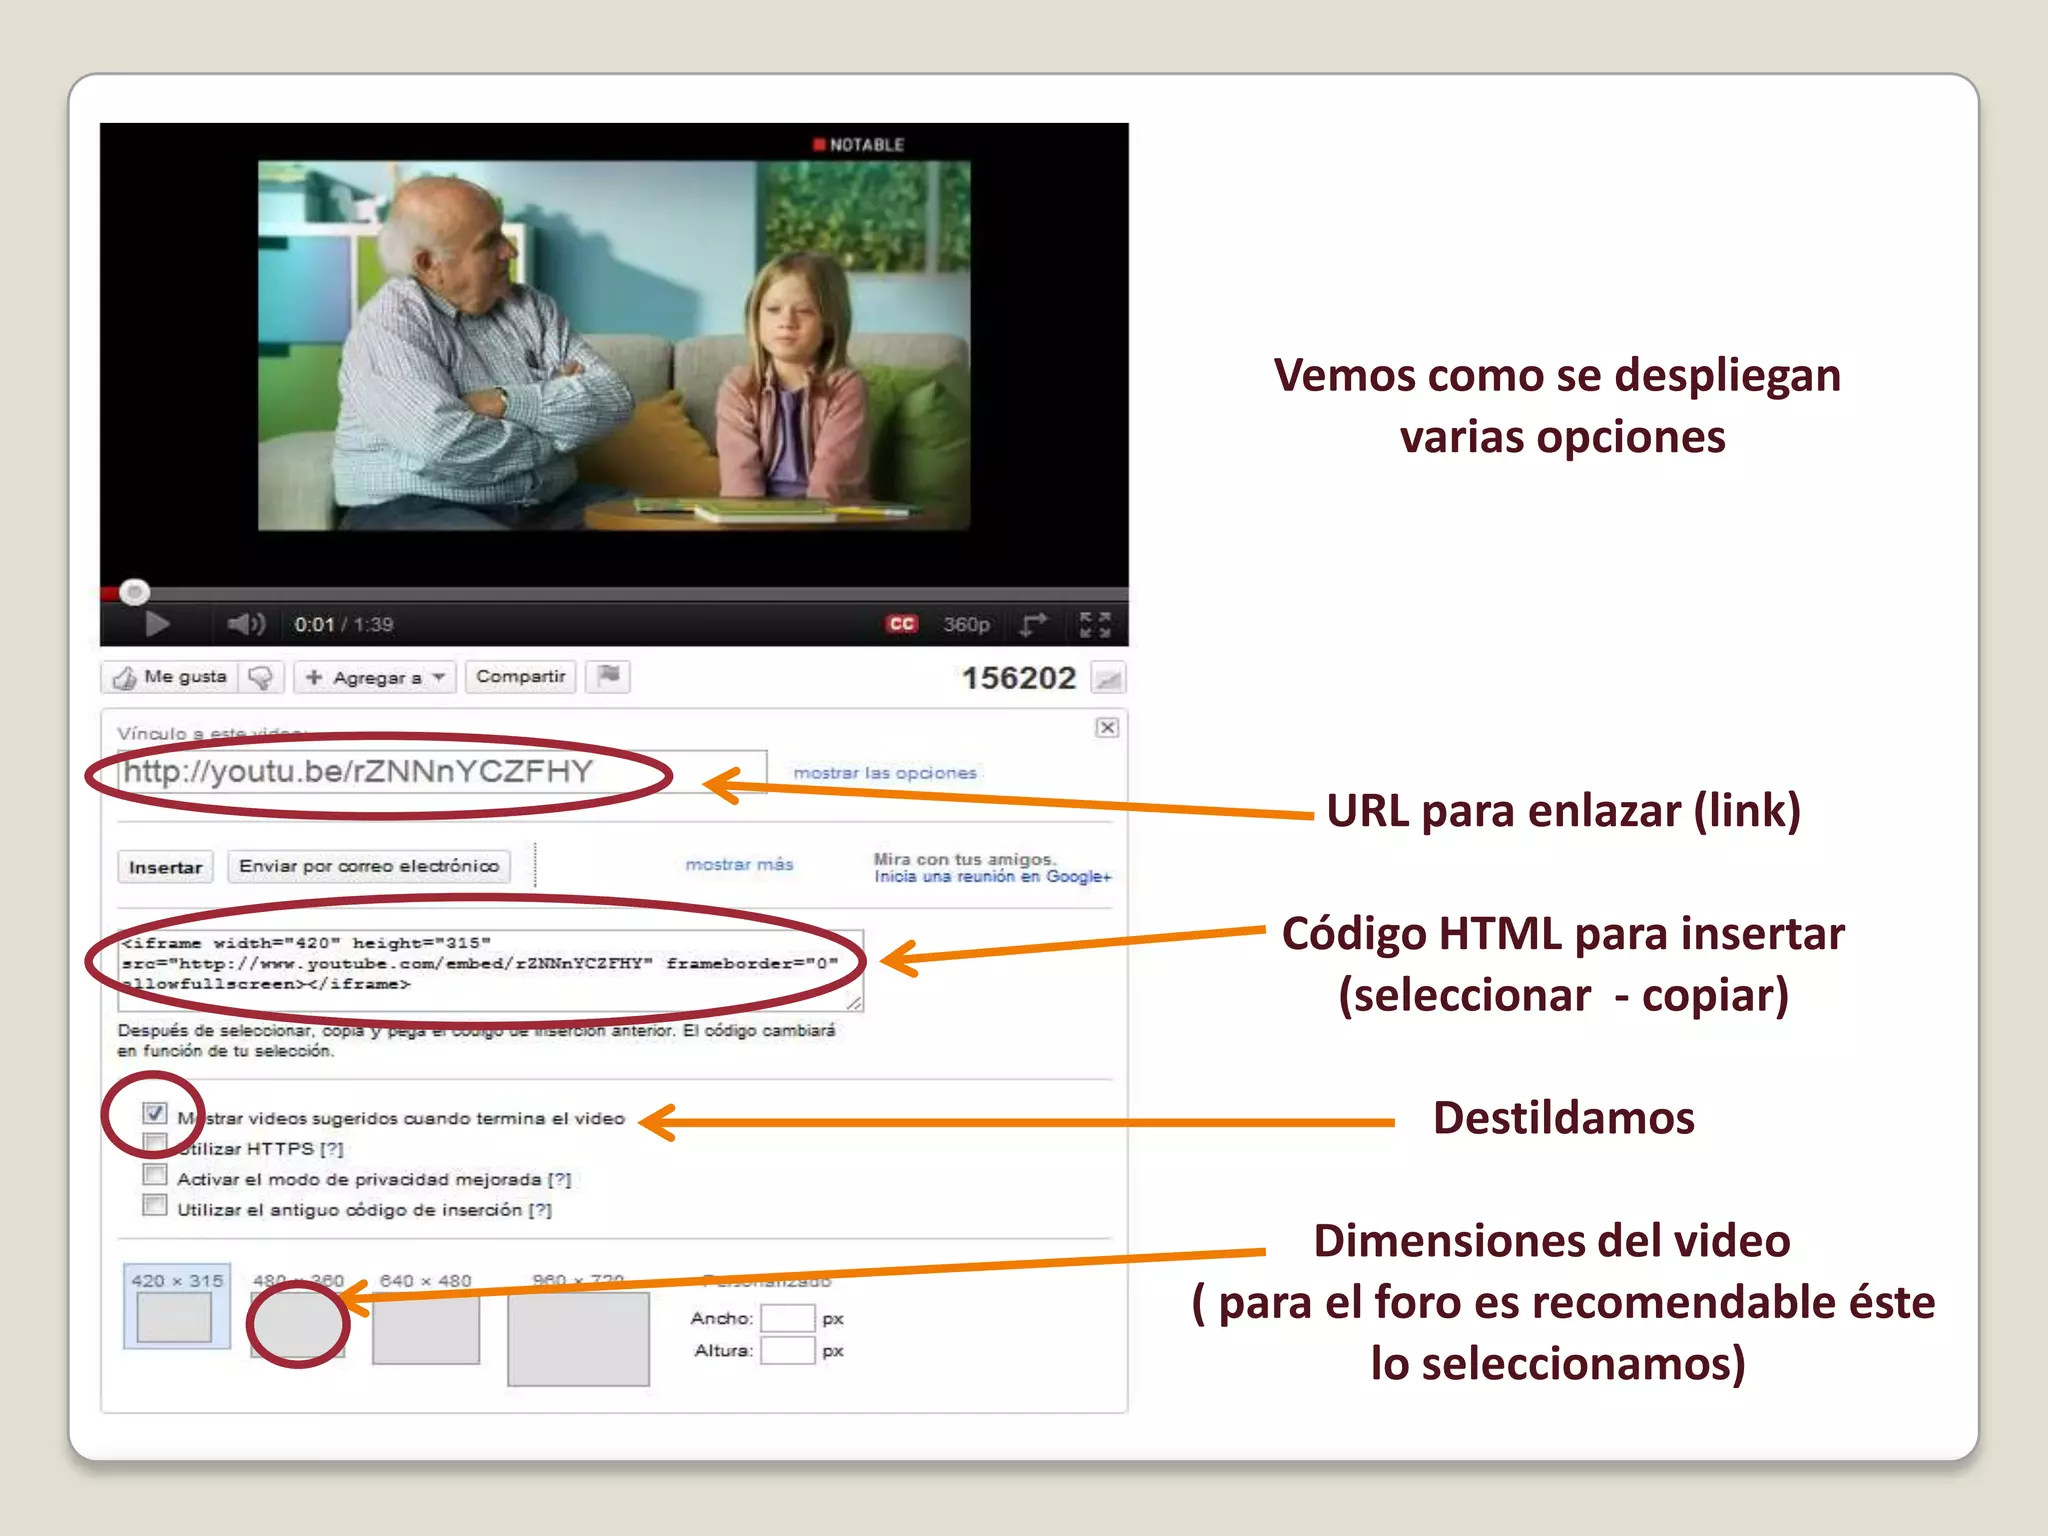Click the 0:01 / 1:39 time display
The width and height of the screenshot is (2048, 1536).
[x=343, y=625]
